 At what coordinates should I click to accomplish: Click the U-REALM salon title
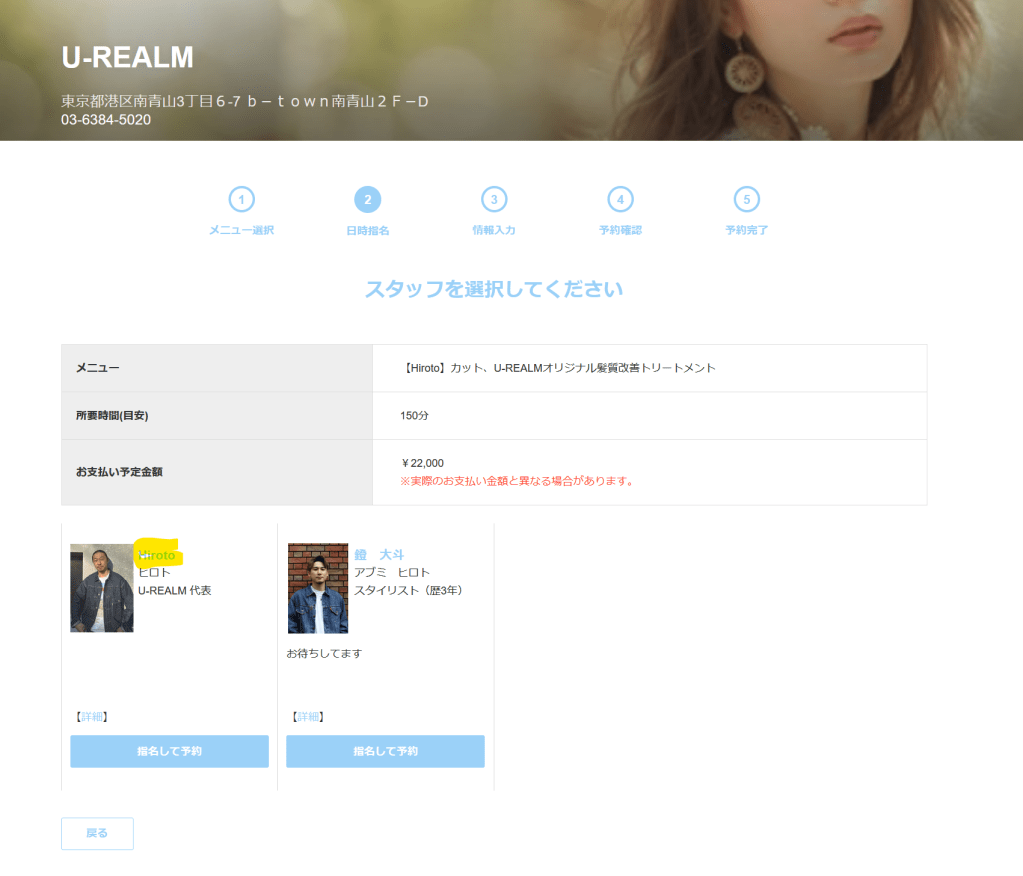click(x=127, y=58)
